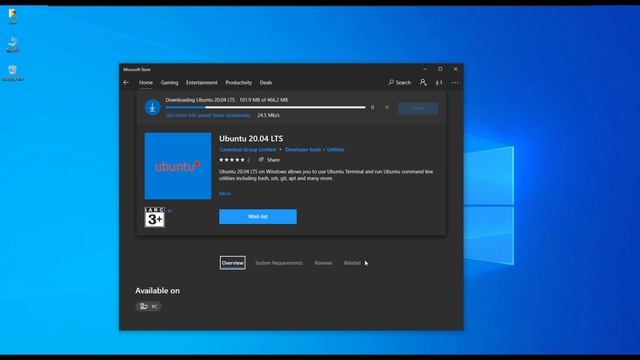The image size is (640, 360).
Task: Open Get more info about faster downloads
Action: coord(208,116)
